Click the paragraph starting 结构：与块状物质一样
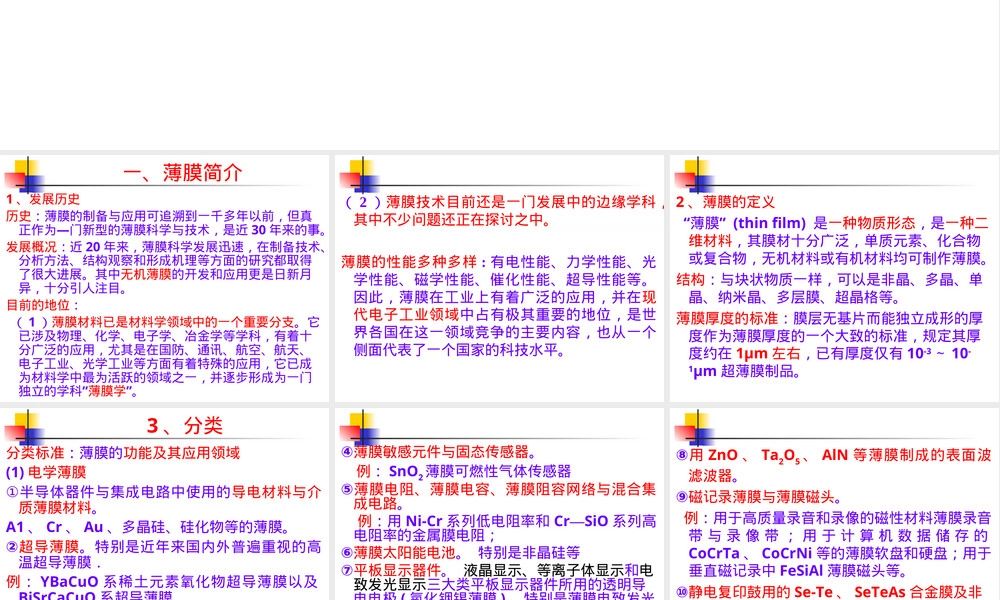The height and width of the screenshot is (600, 1000). [x=829, y=288]
